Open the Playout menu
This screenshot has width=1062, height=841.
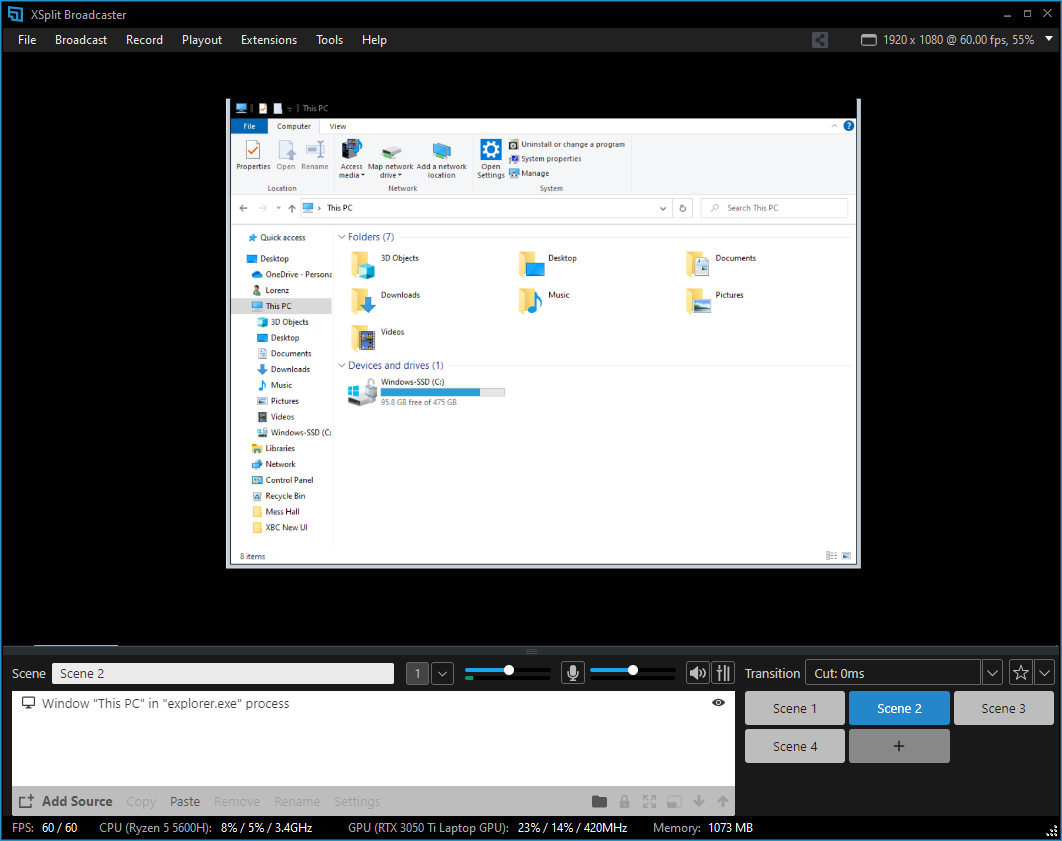(x=202, y=40)
